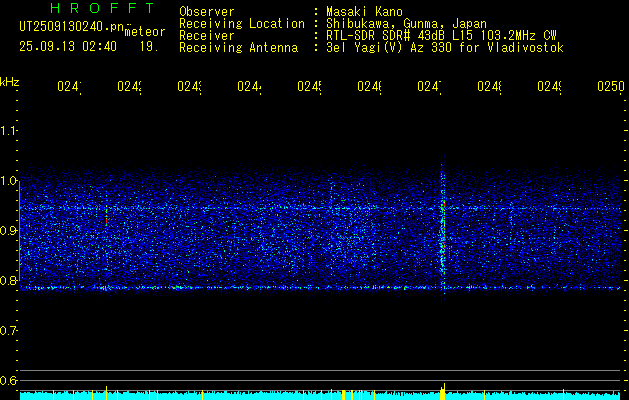This screenshot has height=400, width=629.
Task: Click the 1.0 frequency axis label
Action: [x=8, y=181]
